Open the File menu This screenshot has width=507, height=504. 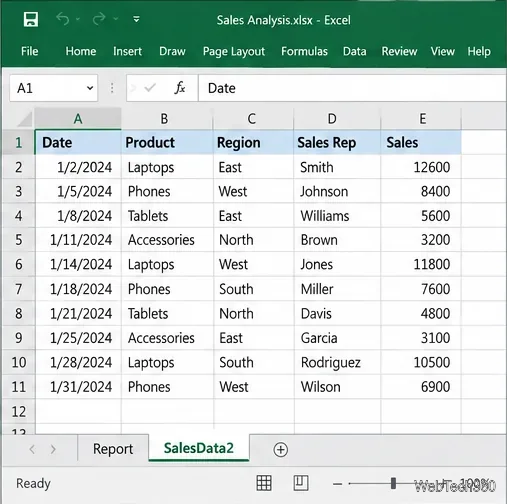click(x=29, y=51)
